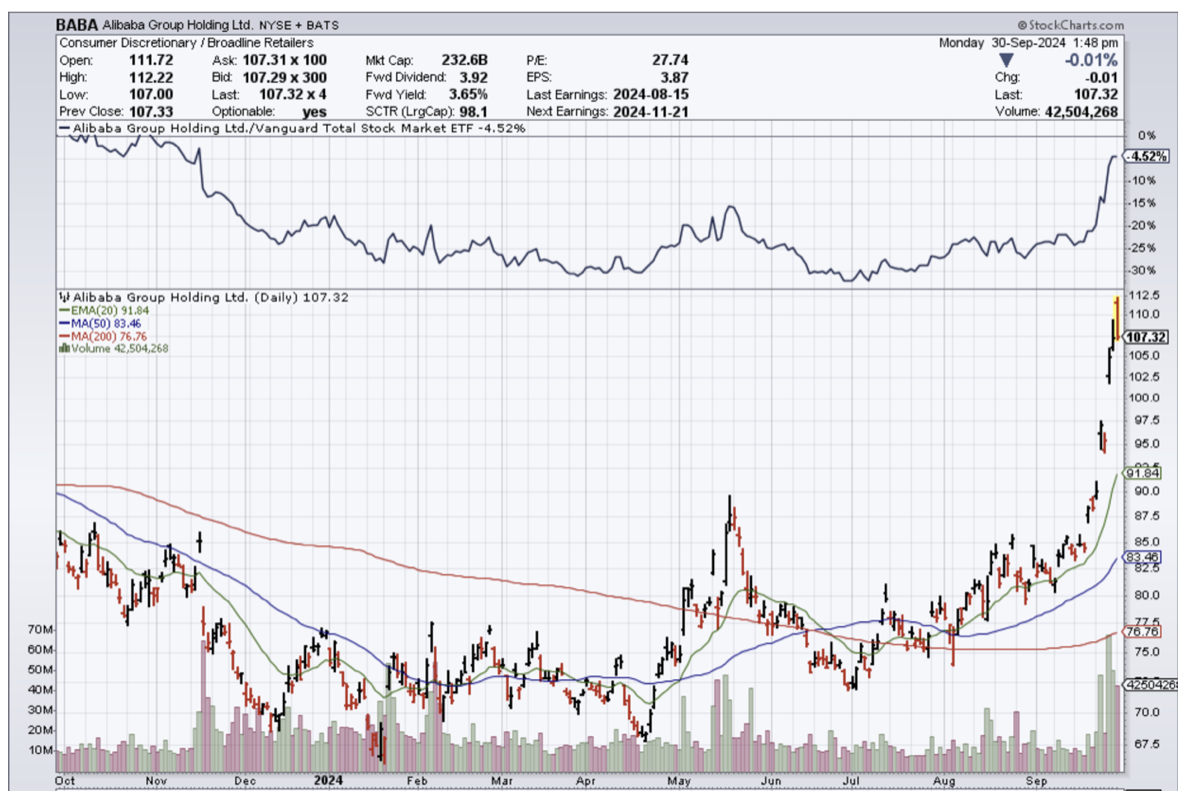1184x798 pixels.
Task: Click the red MA(200) legend line marker
Action: tap(63, 336)
